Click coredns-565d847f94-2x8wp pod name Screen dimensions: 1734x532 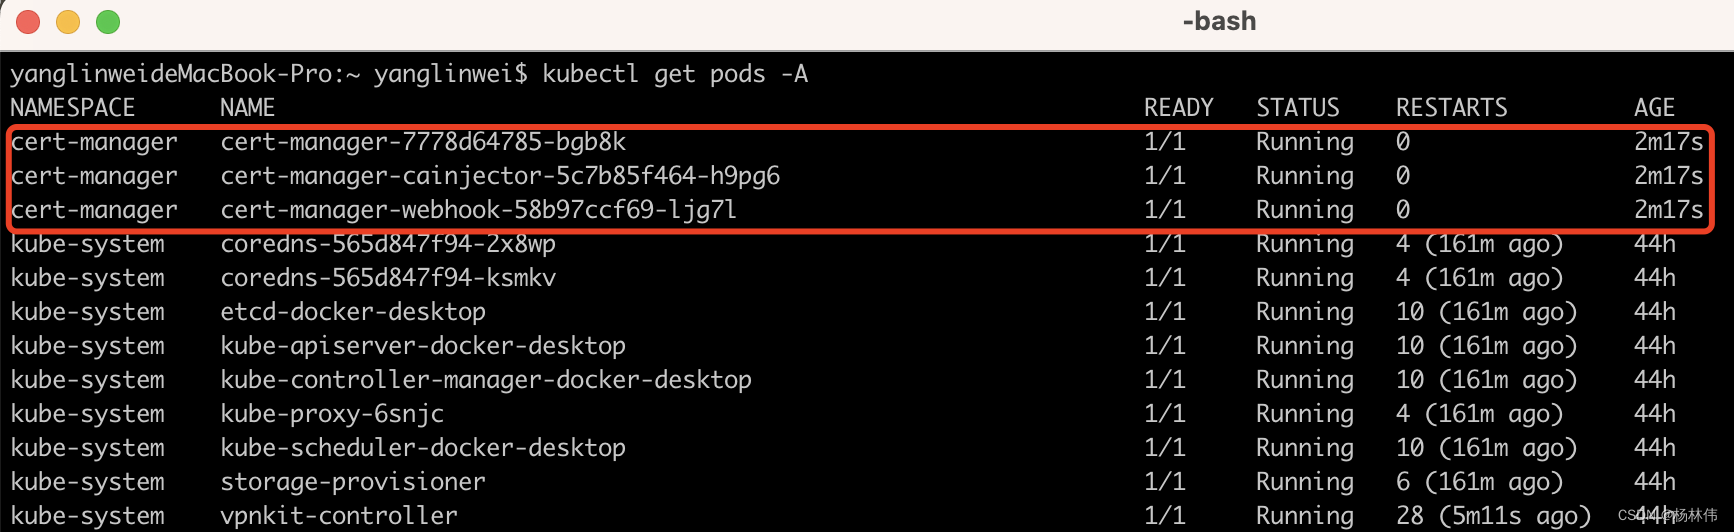click(x=388, y=244)
